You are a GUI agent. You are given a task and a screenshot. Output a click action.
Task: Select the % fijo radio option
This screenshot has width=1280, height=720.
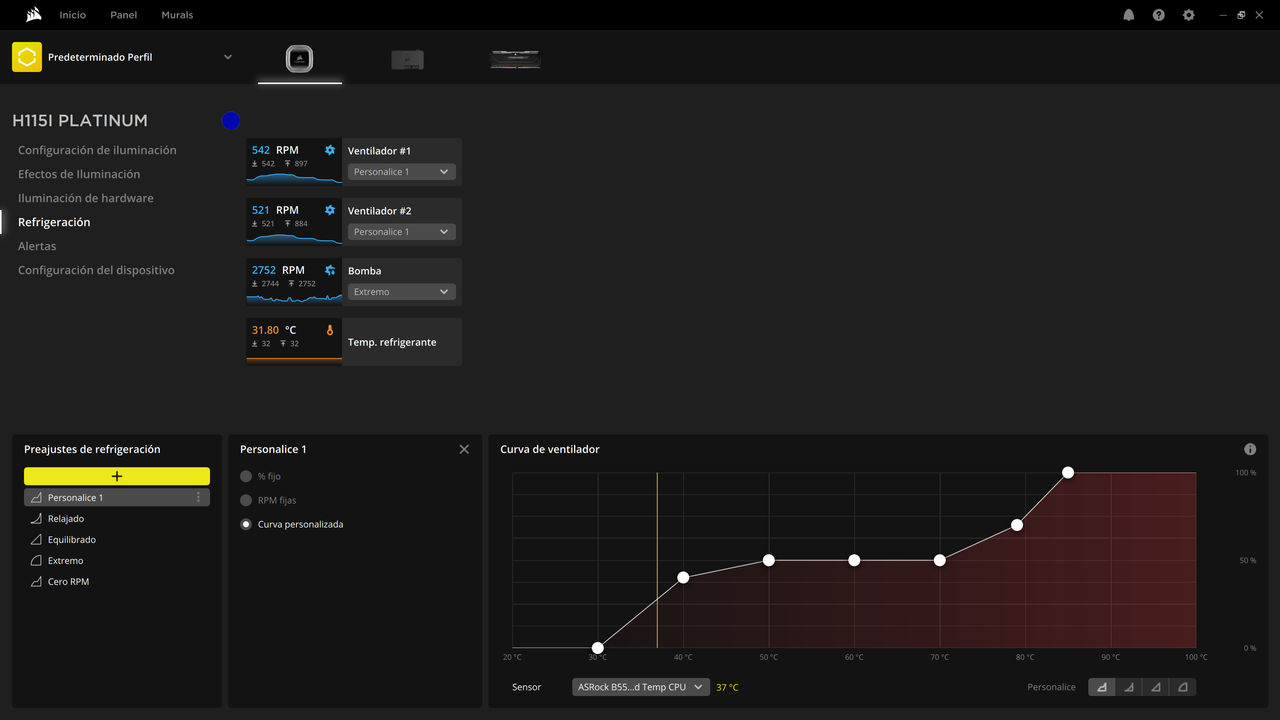pyautogui.click(x=246, y=476)
